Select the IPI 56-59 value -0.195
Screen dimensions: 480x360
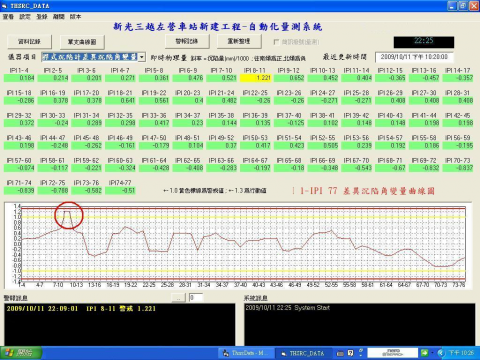coord(458,146)
